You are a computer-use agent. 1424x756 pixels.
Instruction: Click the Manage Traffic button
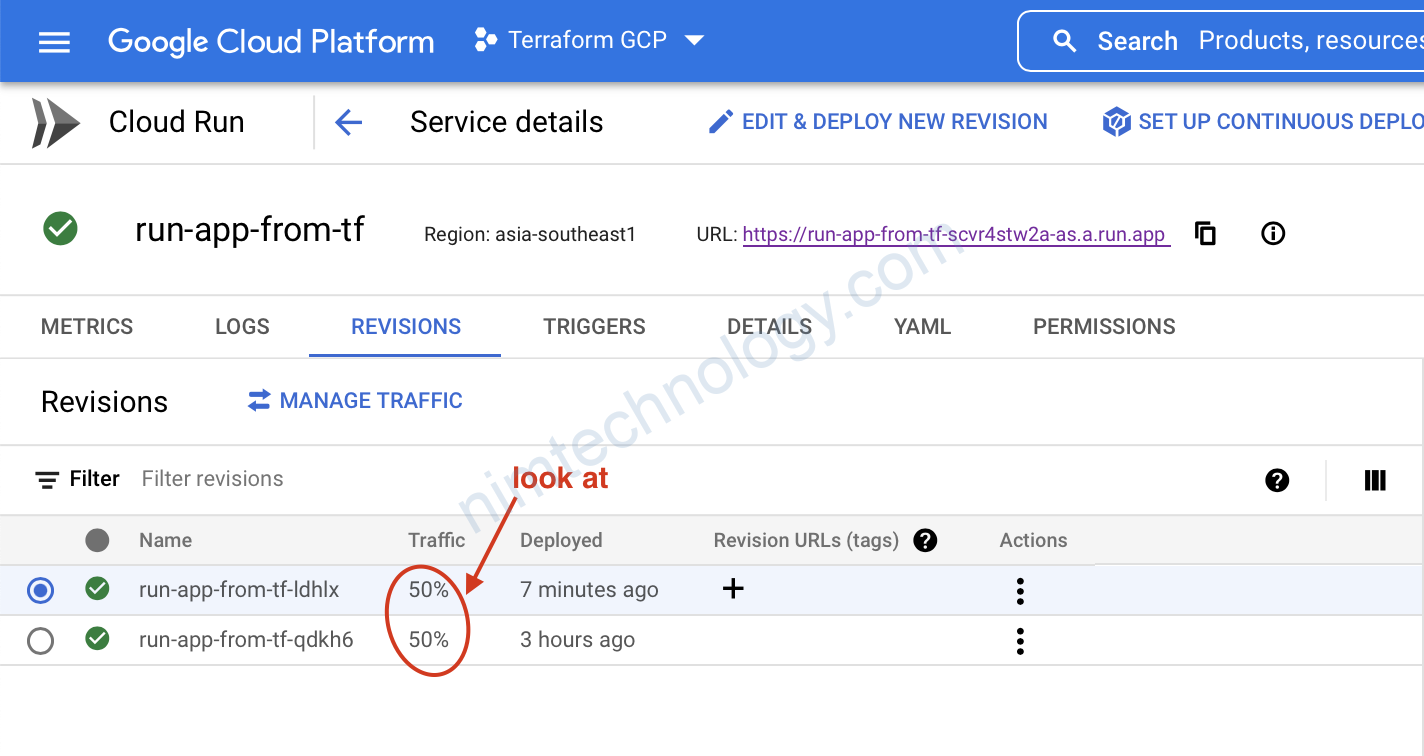tap(355, 401)
